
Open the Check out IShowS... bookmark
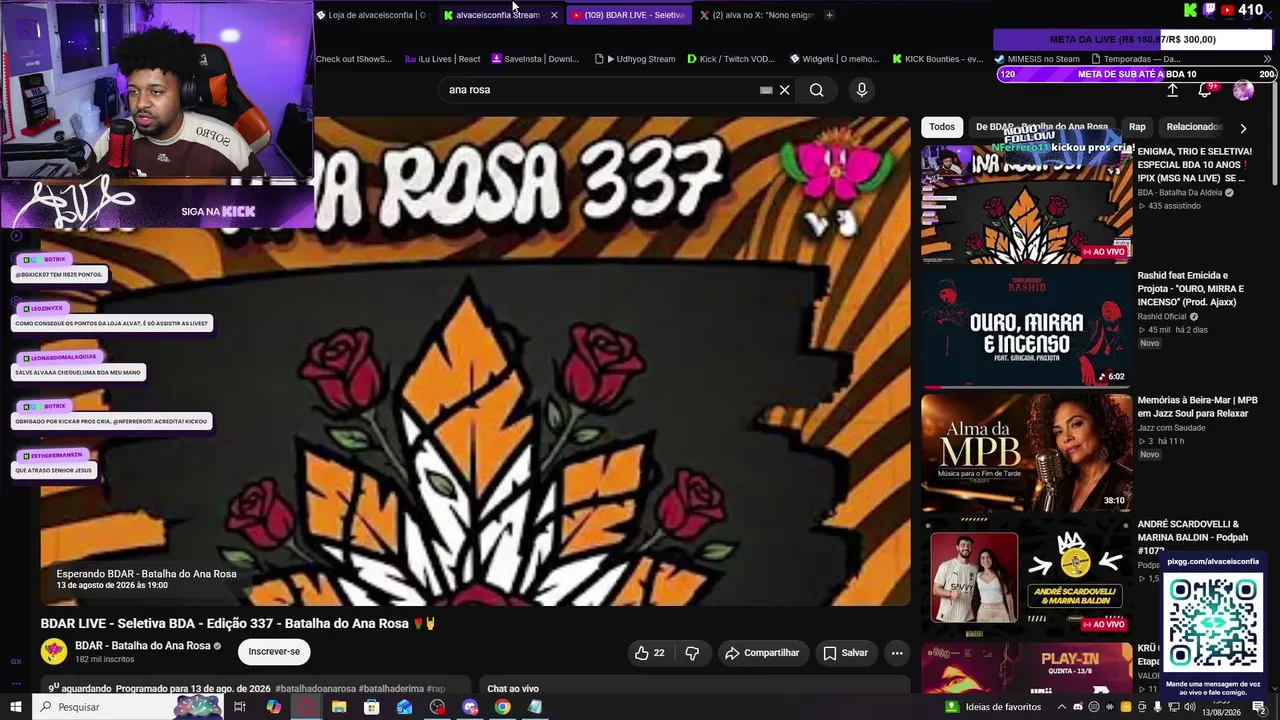click(354, 59)
